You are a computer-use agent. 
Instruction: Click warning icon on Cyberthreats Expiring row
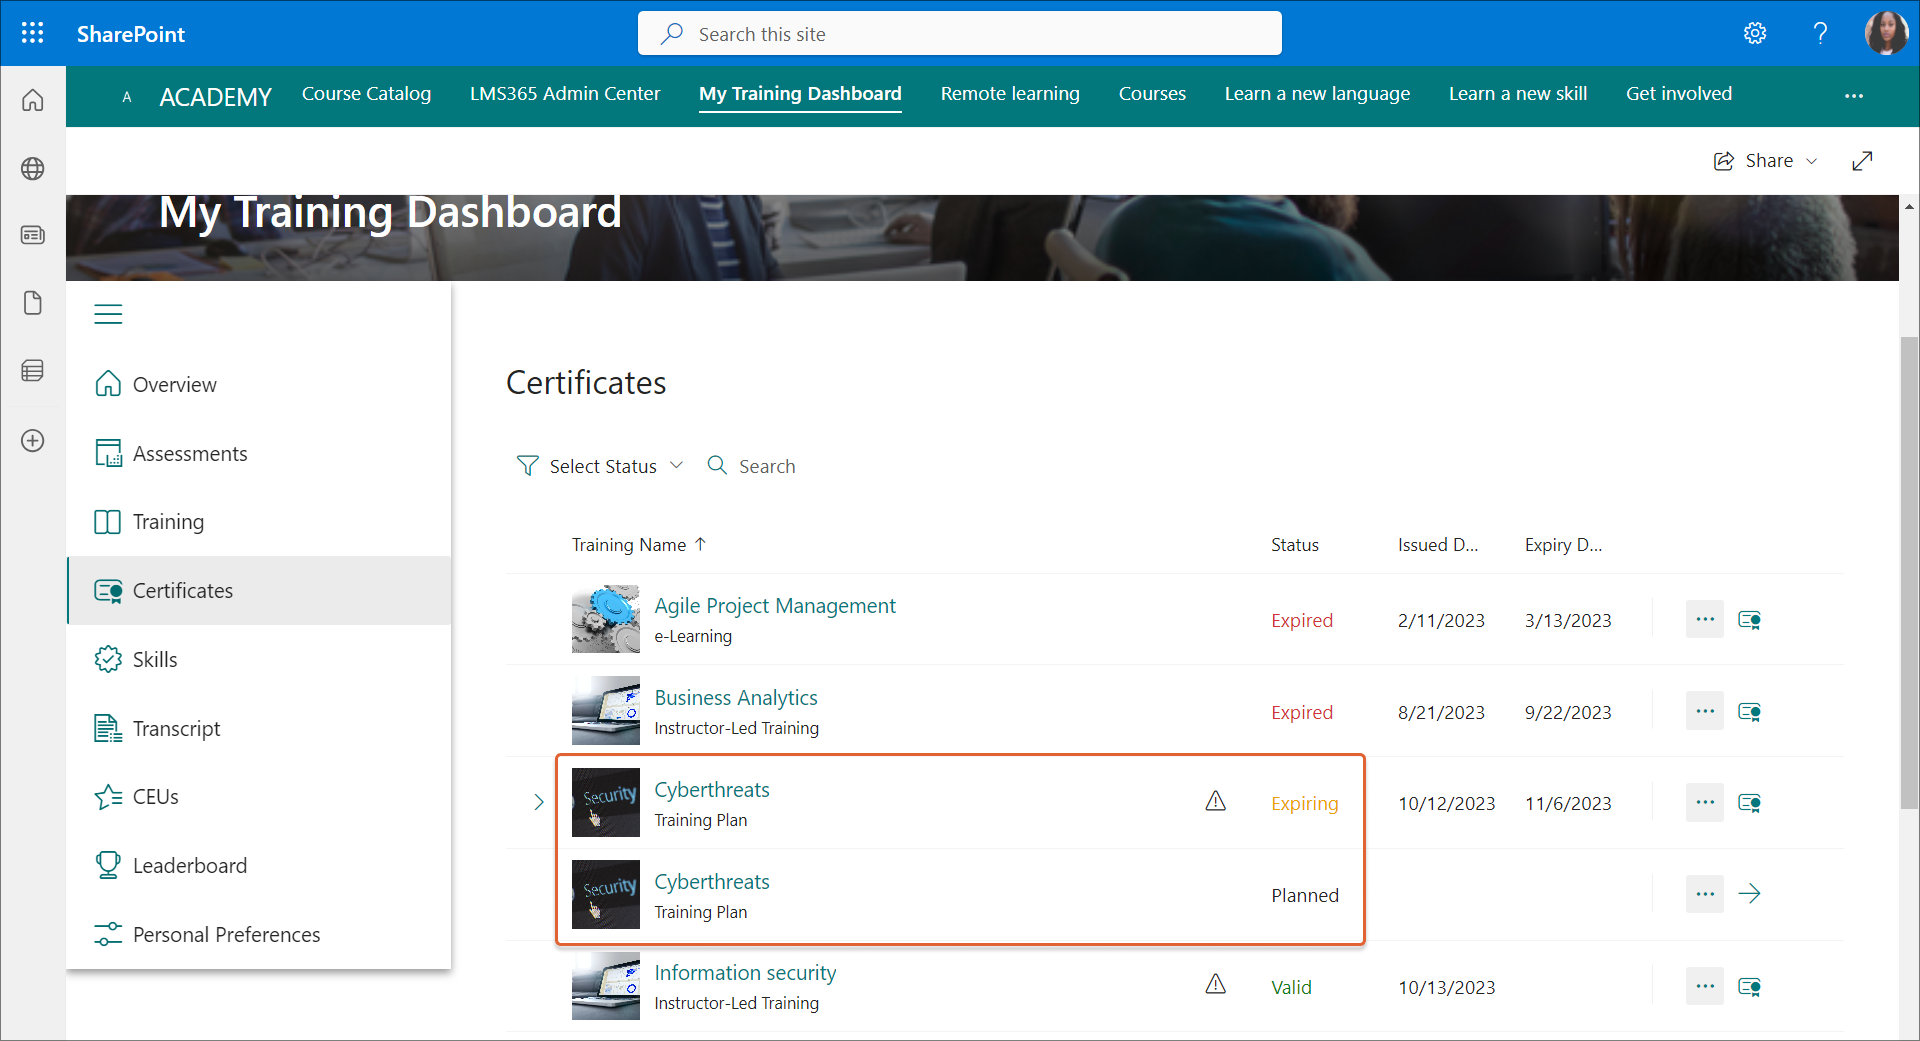tap(1215, 801)
